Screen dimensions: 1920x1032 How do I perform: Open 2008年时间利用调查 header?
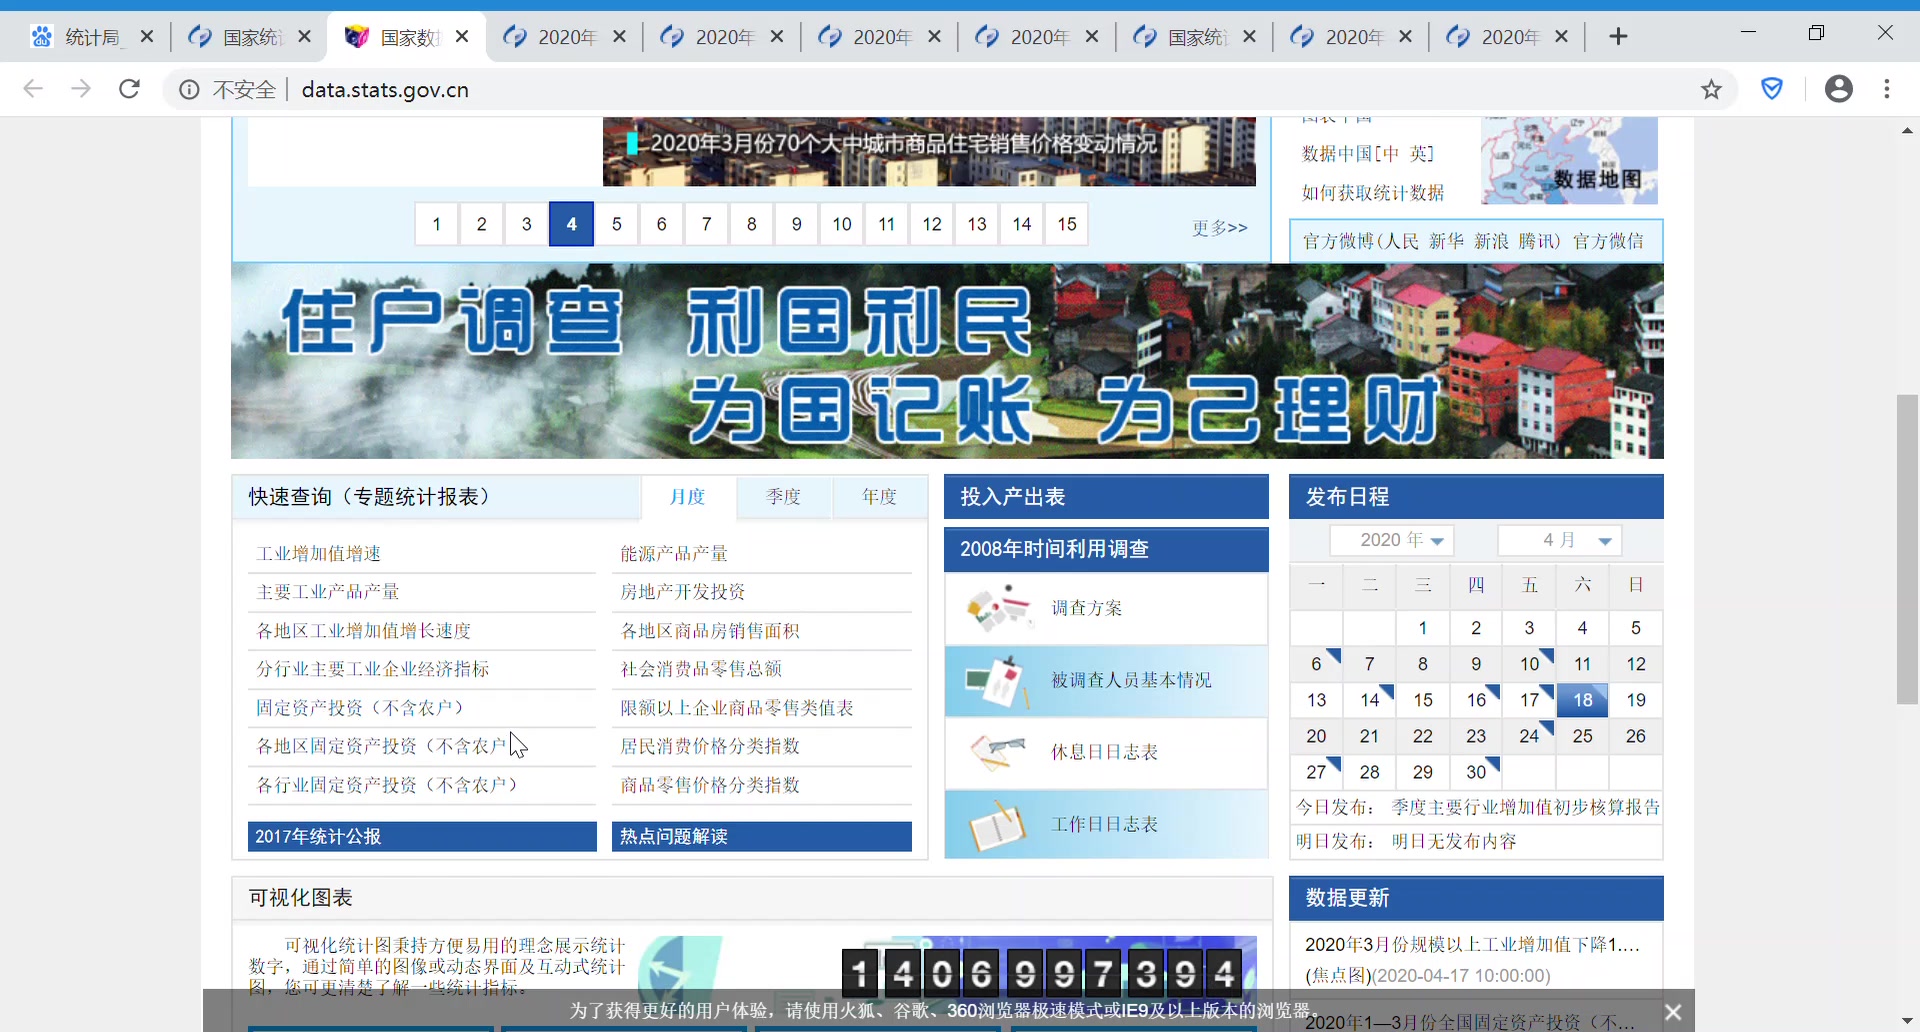coord(1106,549)
